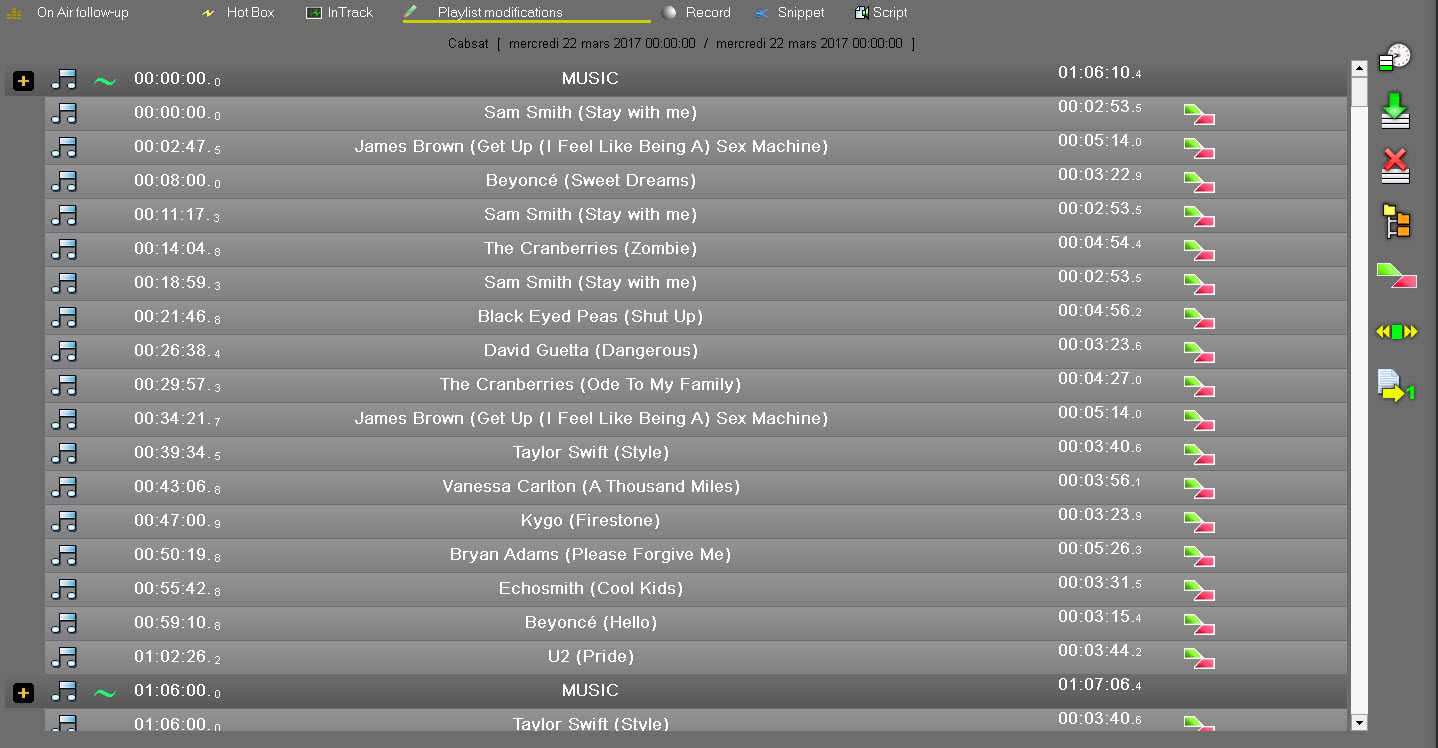Open the Hot Box tab
1438x748 pixels.
249,13
